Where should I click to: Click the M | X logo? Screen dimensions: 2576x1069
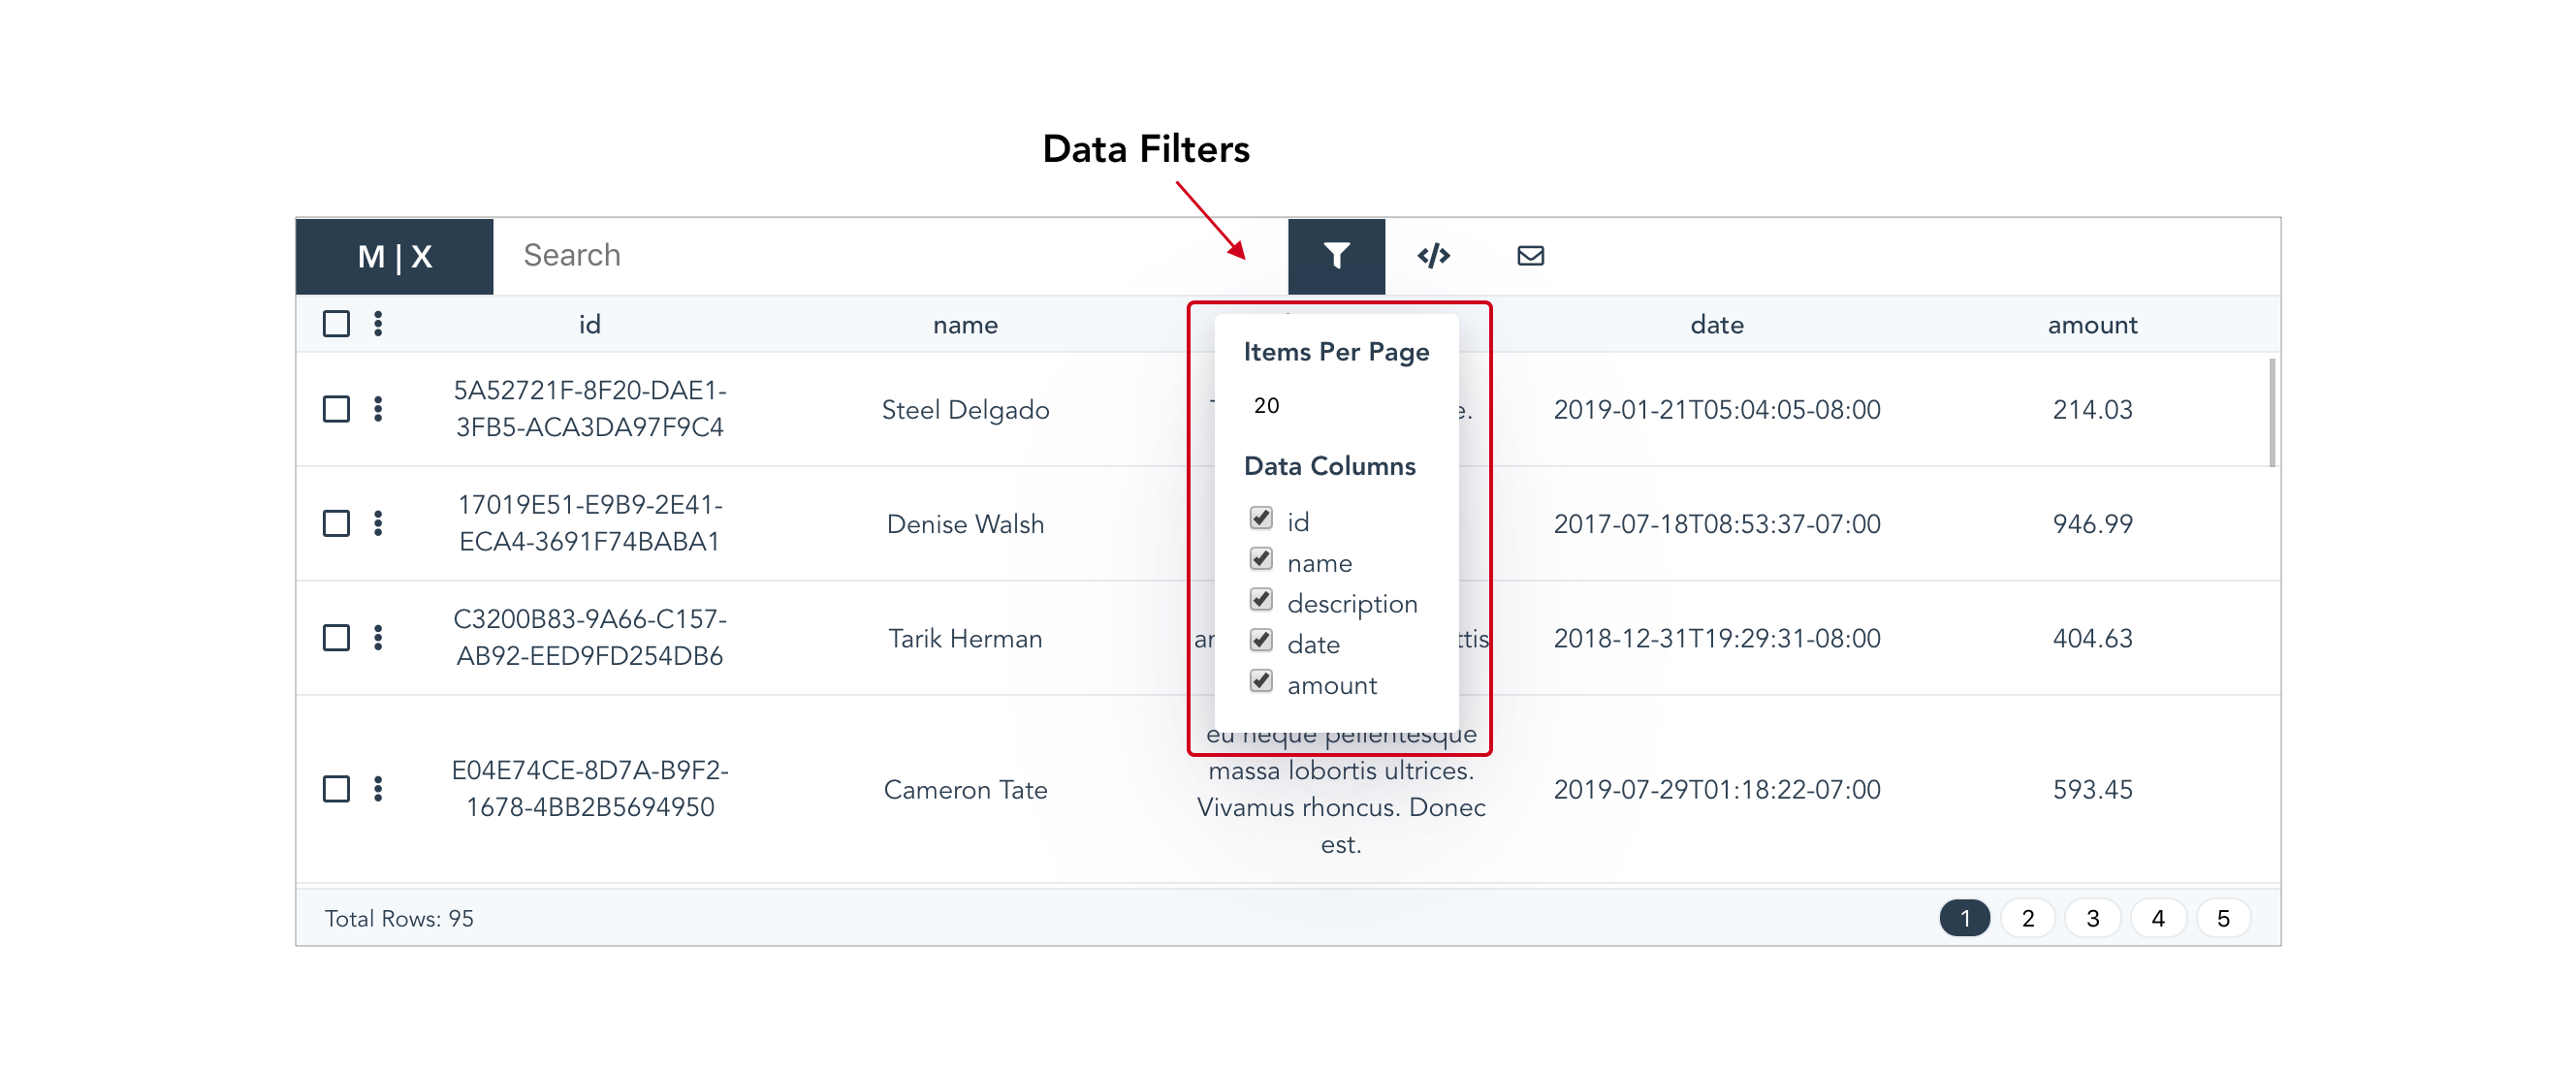coord(395,257)
